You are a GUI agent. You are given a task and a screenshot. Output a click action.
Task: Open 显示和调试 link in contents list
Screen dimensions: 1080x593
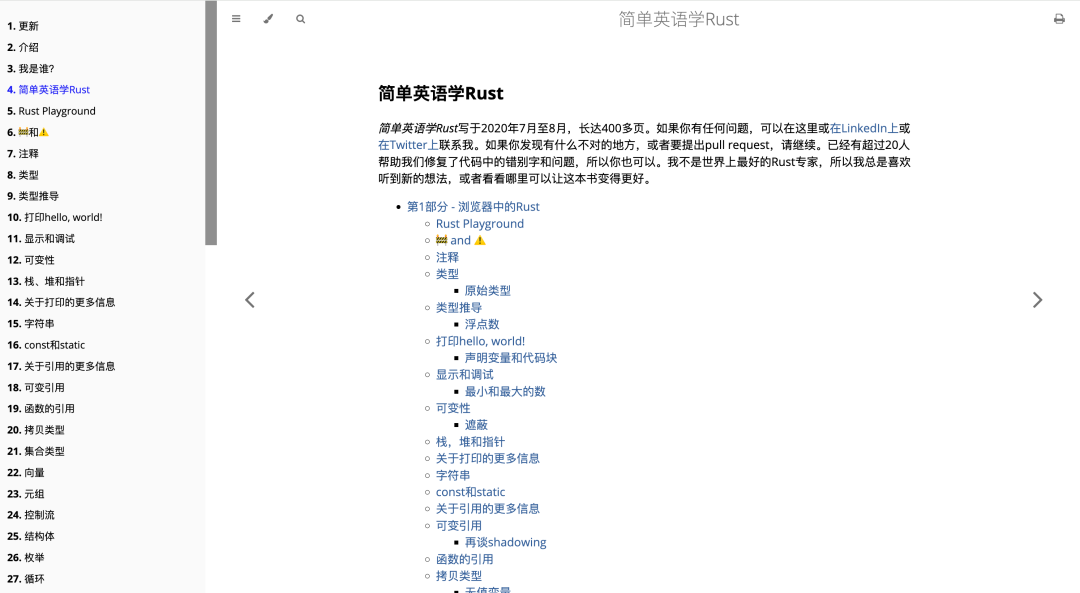(x=465, y=374)
